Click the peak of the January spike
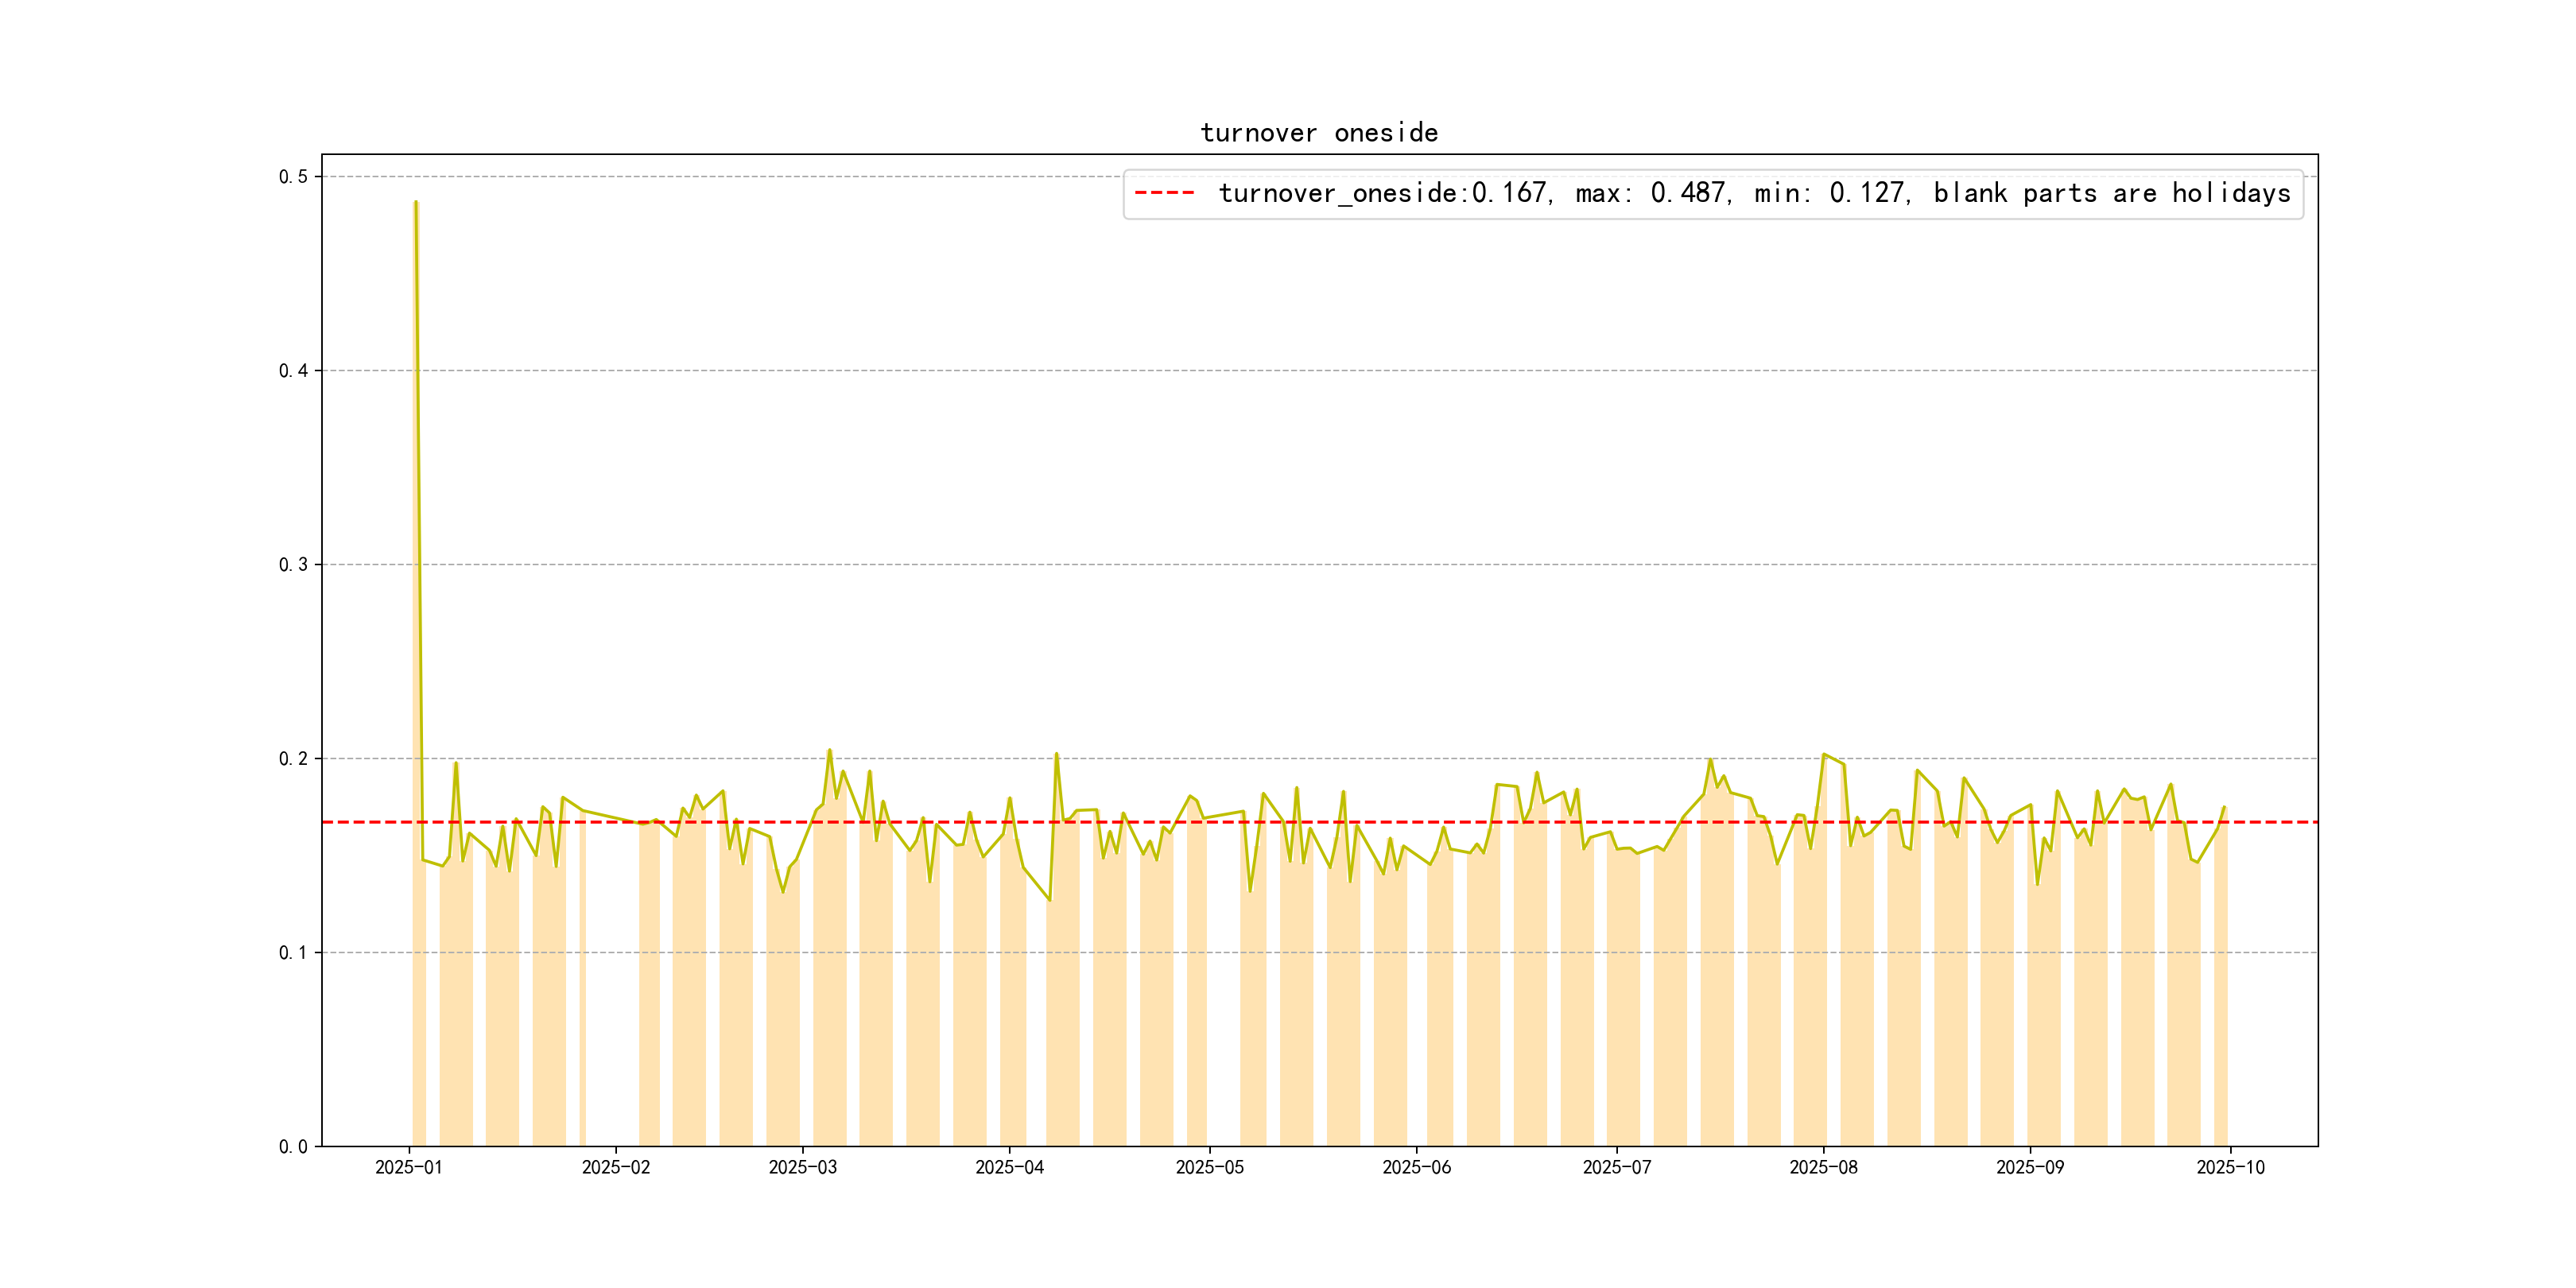This screenshot has height=1288, width=2576. (x=415, y=202)
